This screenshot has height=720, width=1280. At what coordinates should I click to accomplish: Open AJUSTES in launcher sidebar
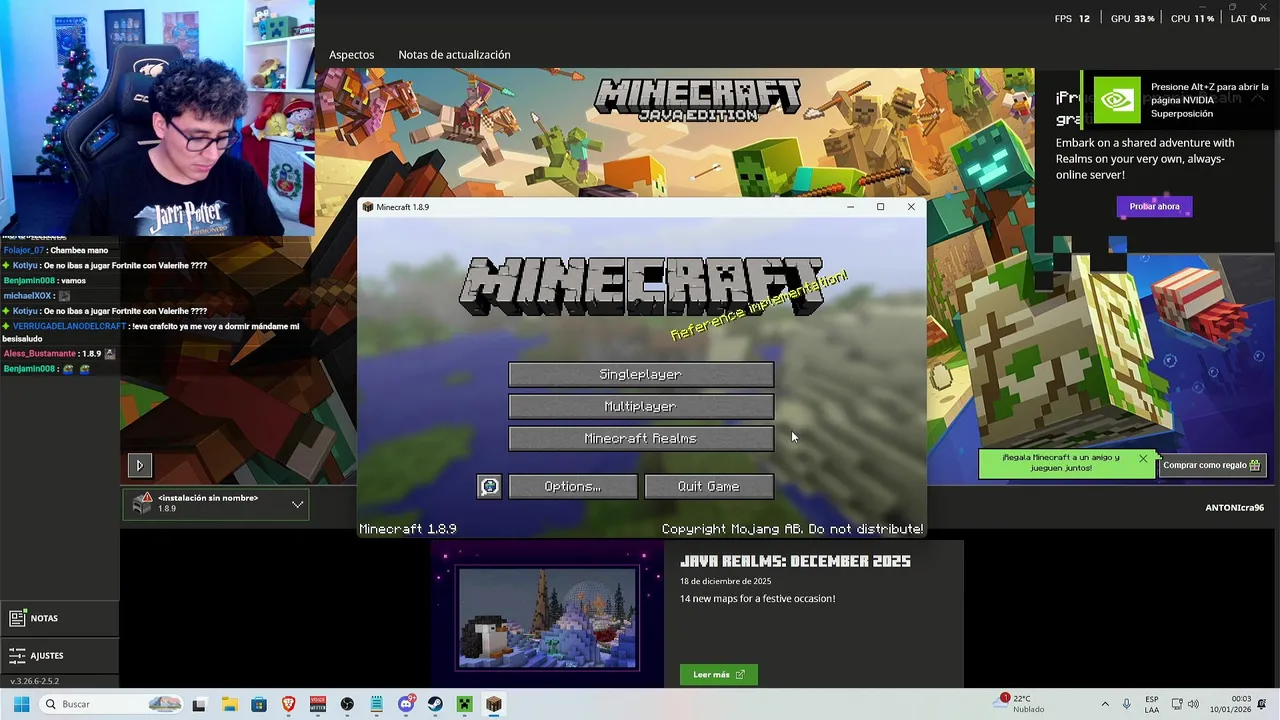[59, 656]
